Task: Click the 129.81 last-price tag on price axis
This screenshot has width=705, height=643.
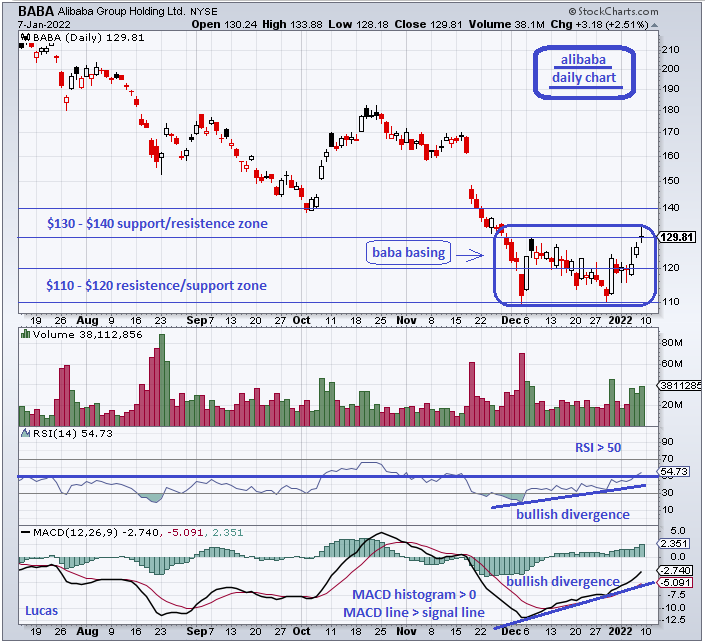Action: pyautogui.click(x=678, y=237)
